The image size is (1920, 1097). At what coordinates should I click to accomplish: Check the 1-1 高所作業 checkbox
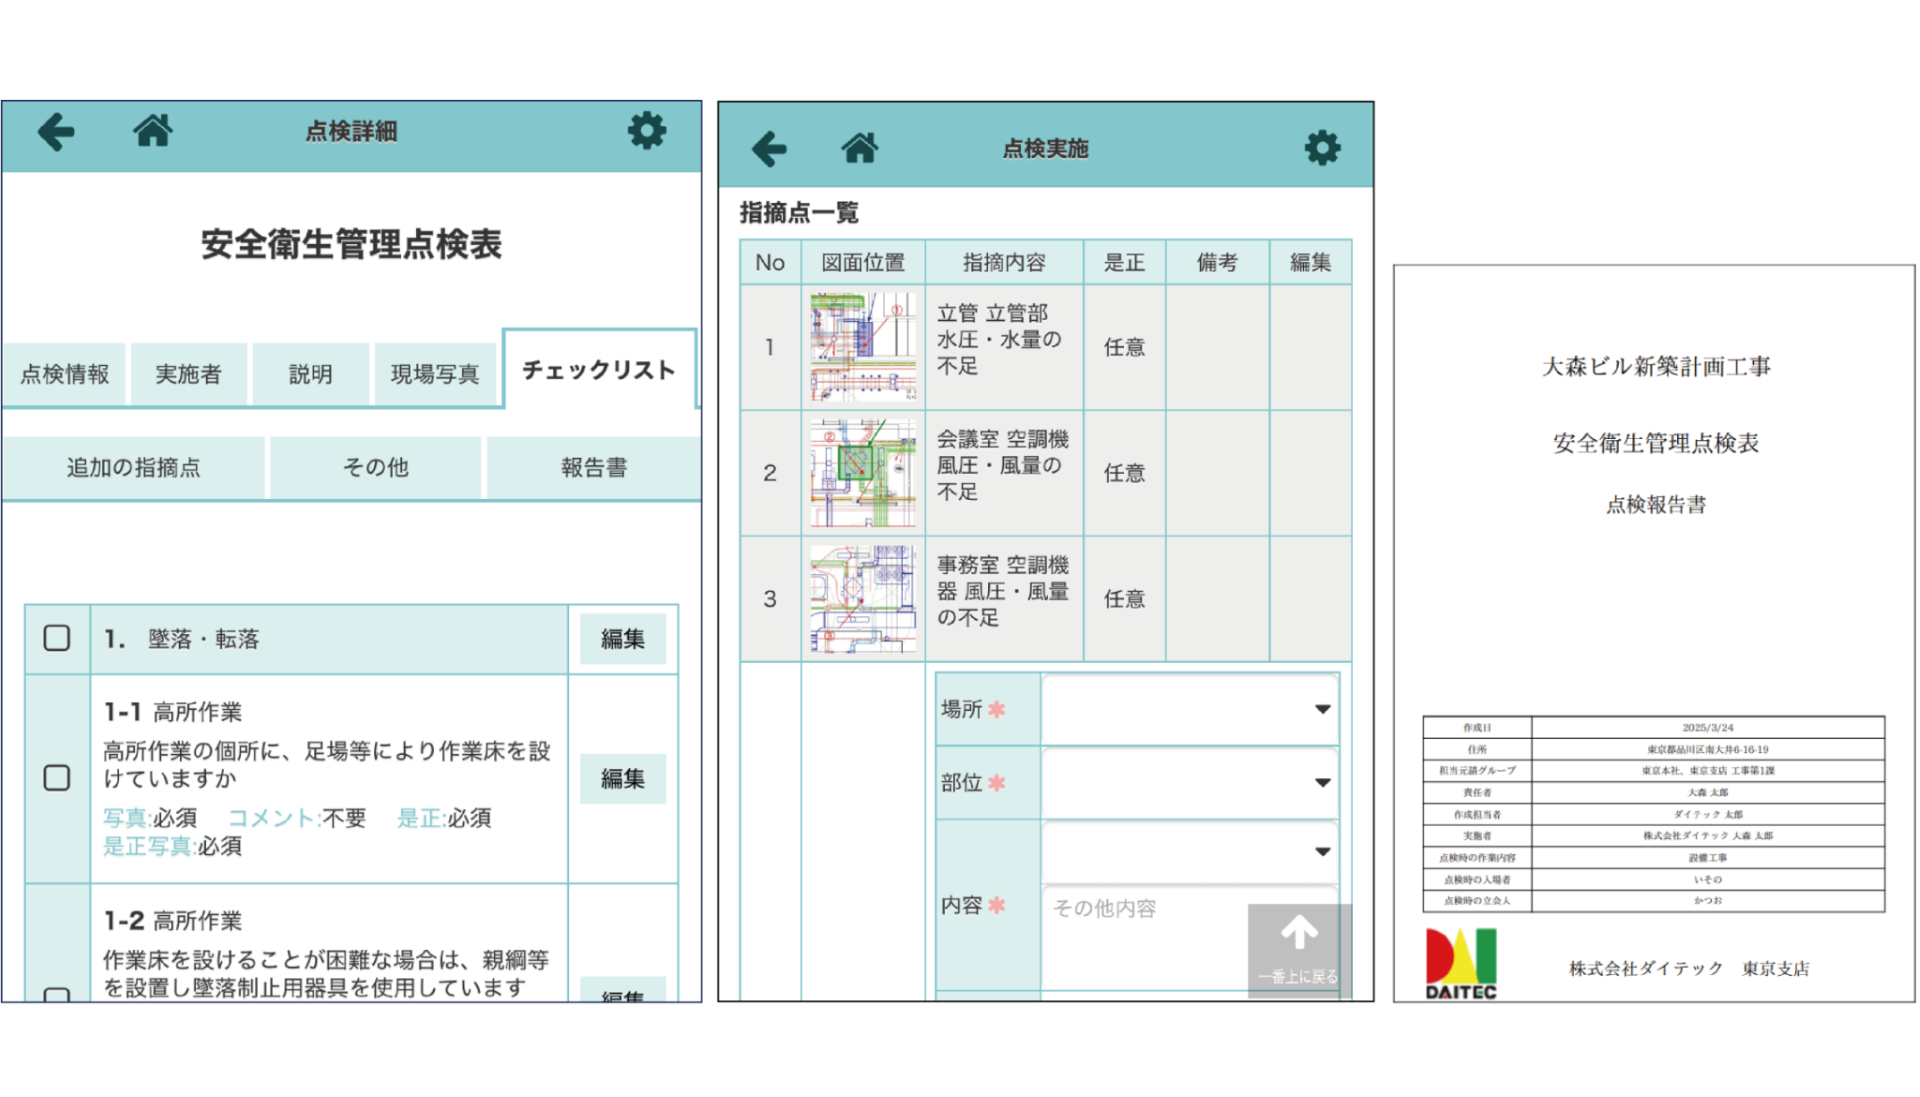tap(57, 778)
